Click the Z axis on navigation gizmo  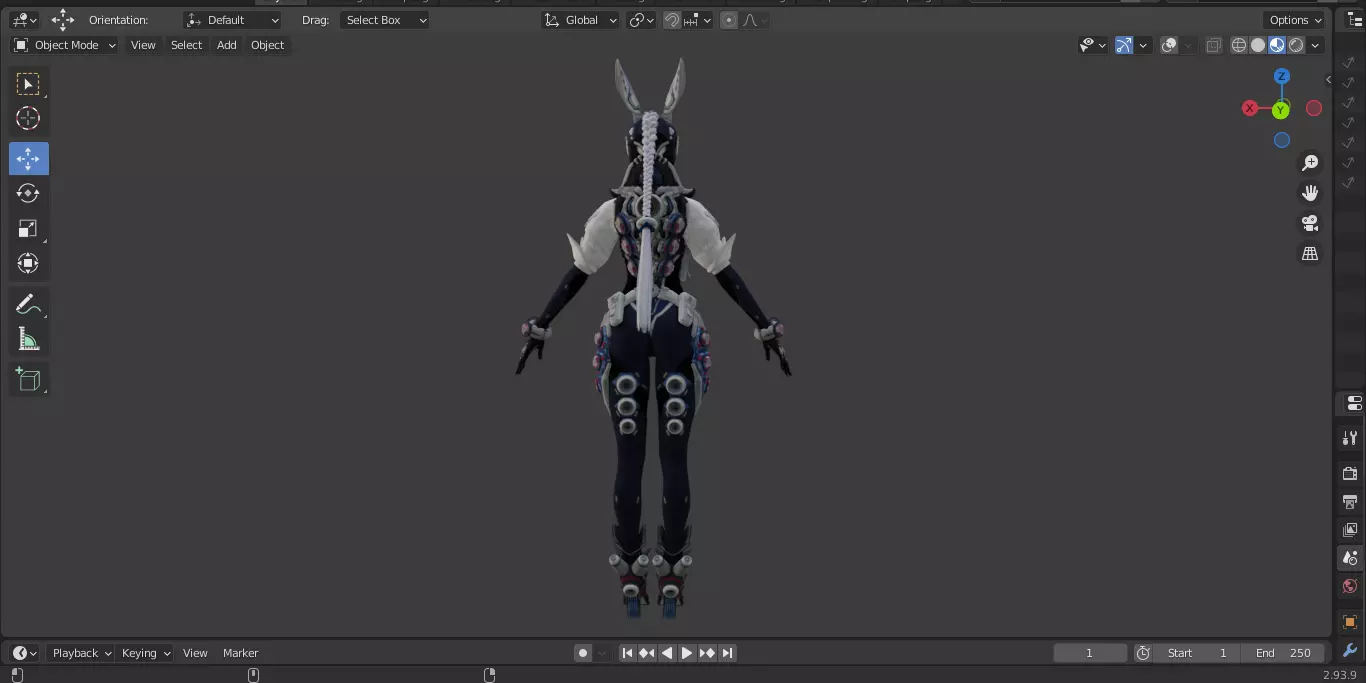[1282, 76]
